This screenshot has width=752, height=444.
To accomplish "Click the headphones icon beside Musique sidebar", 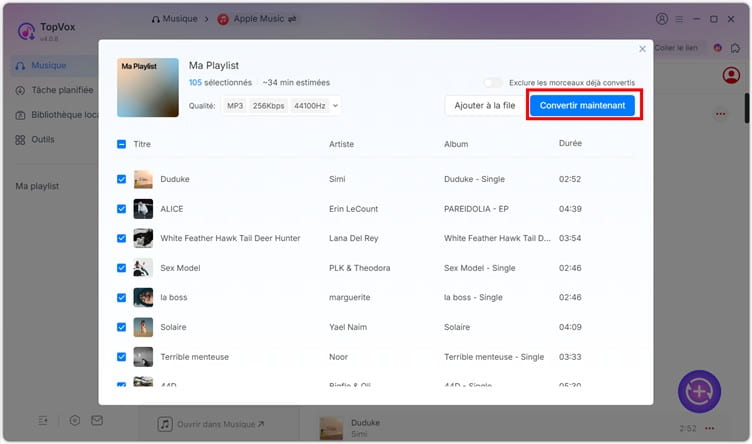I will (x=20, y=66).
